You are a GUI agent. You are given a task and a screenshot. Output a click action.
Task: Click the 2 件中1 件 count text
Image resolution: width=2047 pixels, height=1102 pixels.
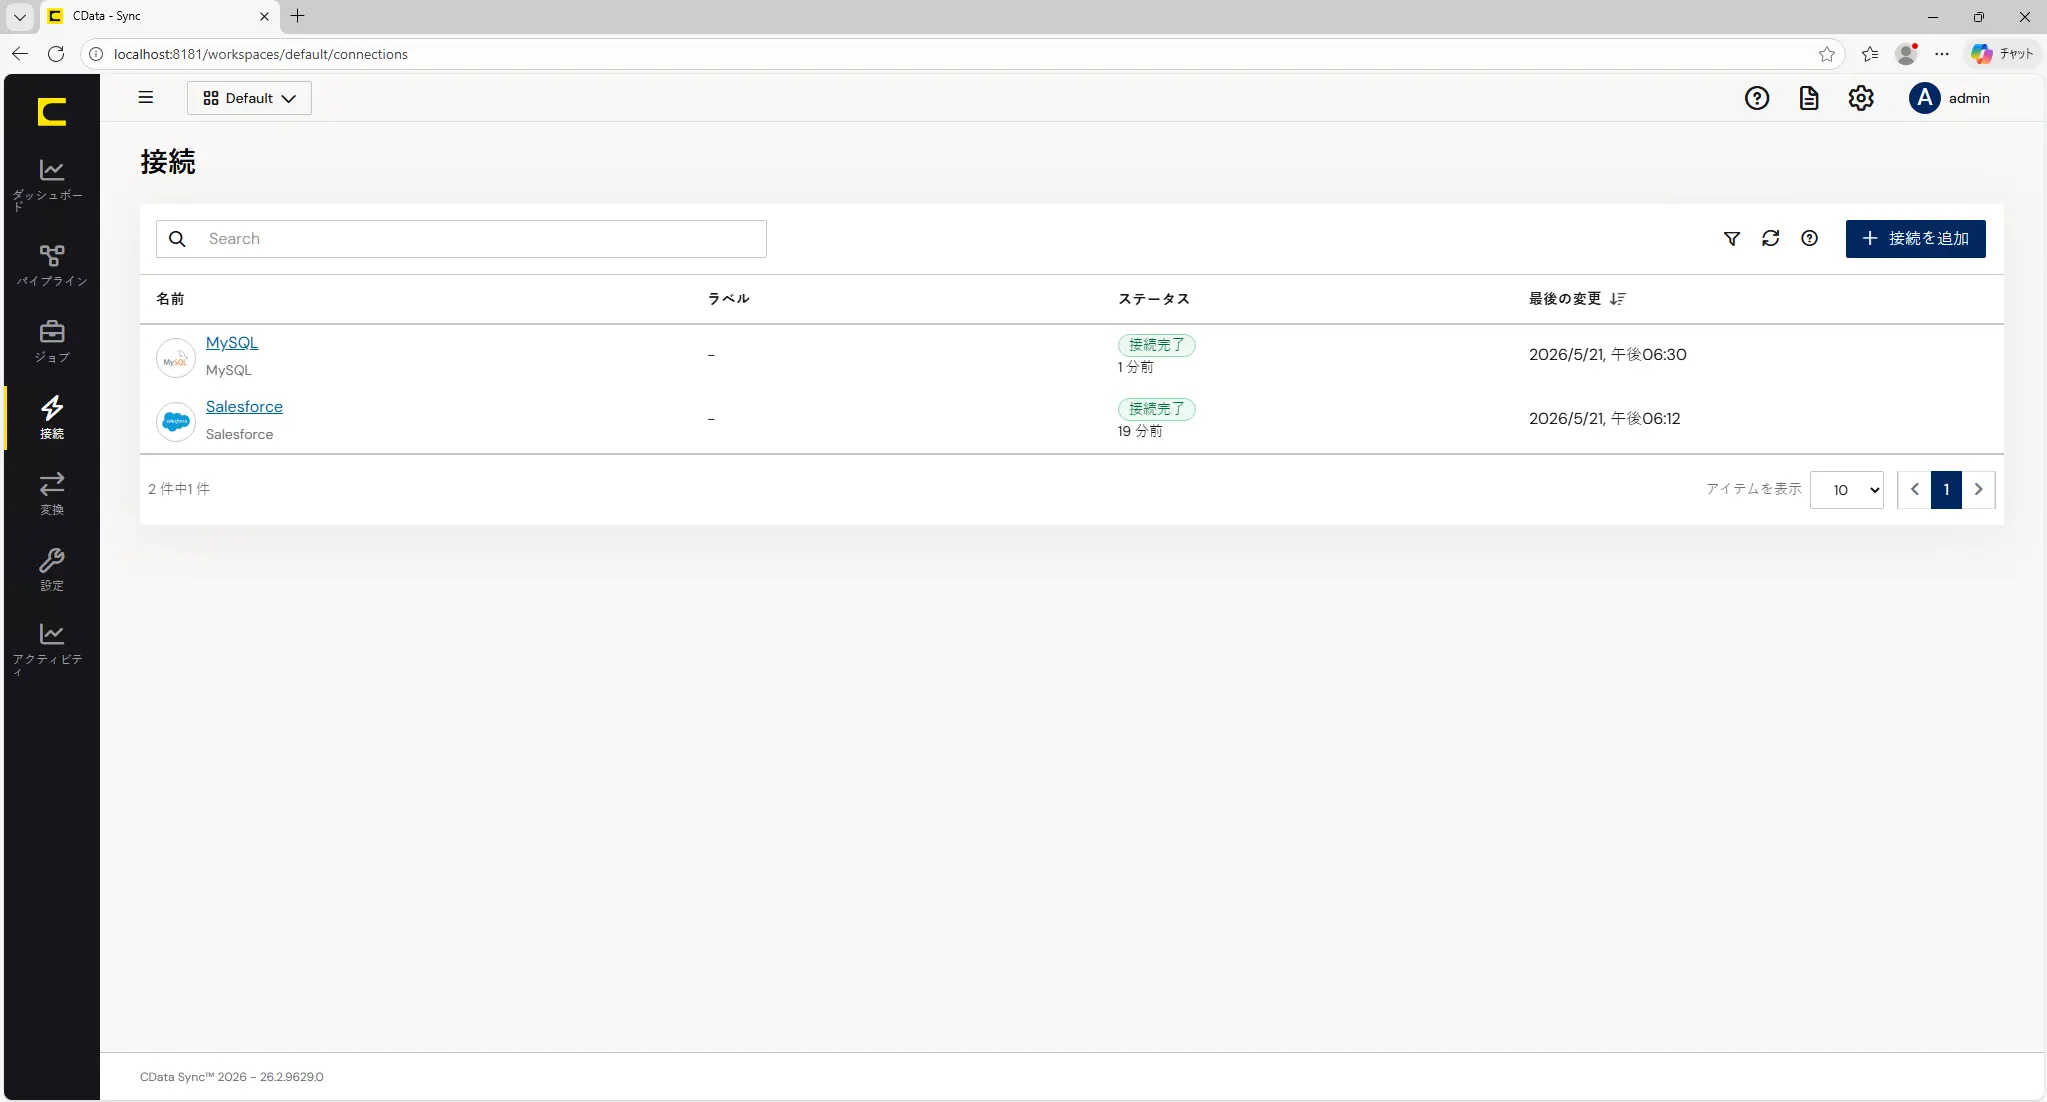tap(179, 489)
